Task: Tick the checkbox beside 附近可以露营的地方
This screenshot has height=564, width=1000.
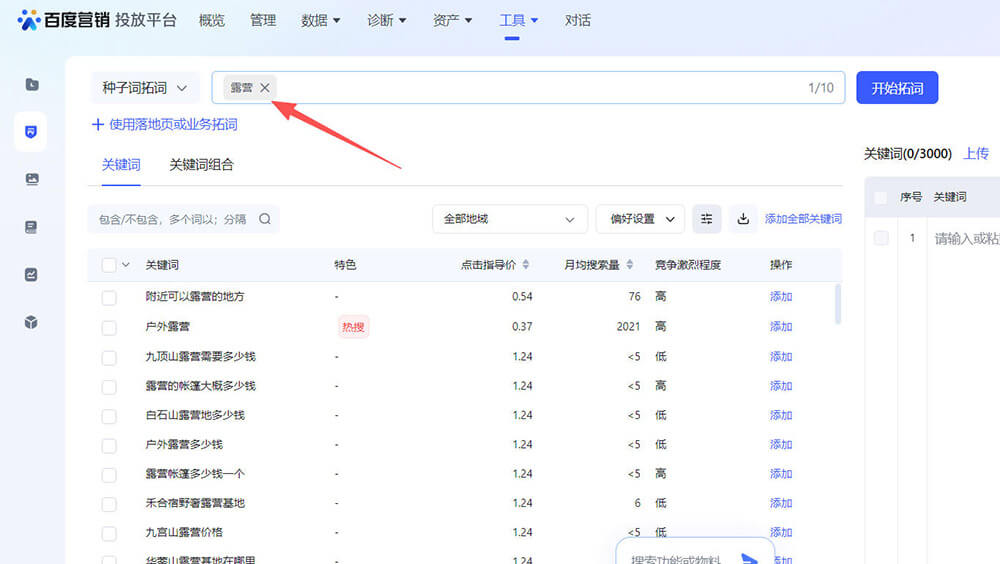Action: click(x=109, y=297)
